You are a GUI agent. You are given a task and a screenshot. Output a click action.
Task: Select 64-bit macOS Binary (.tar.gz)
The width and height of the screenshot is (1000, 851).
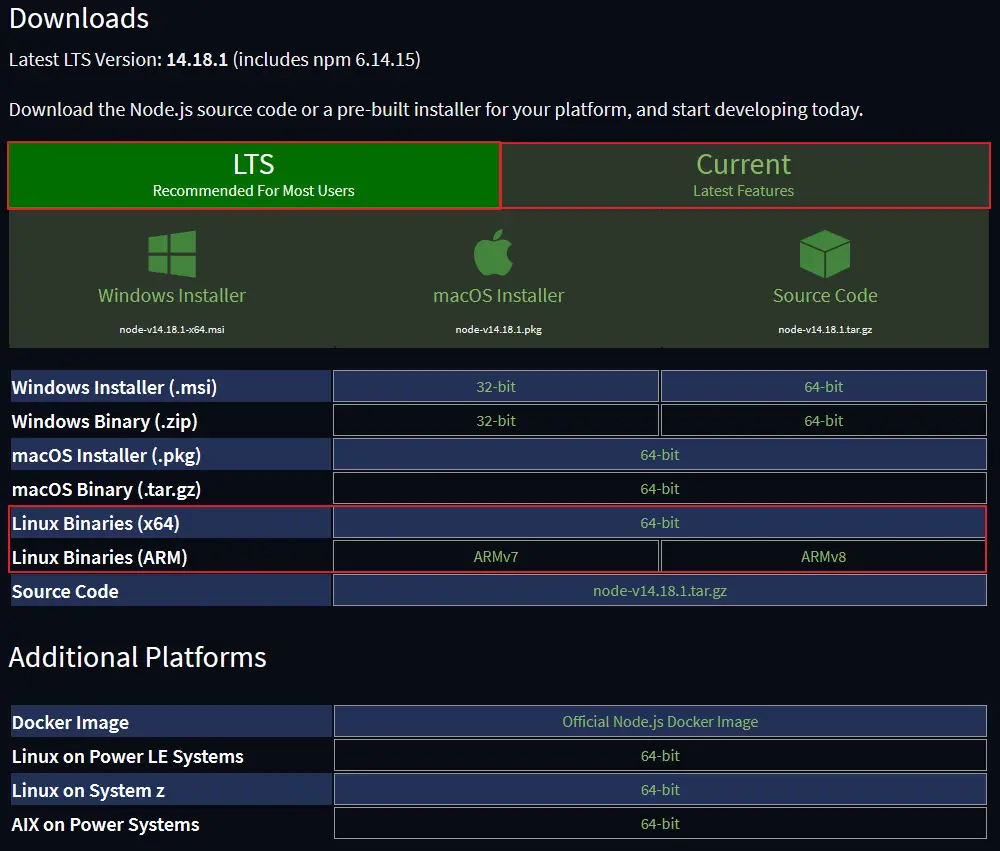click(659, 489)
